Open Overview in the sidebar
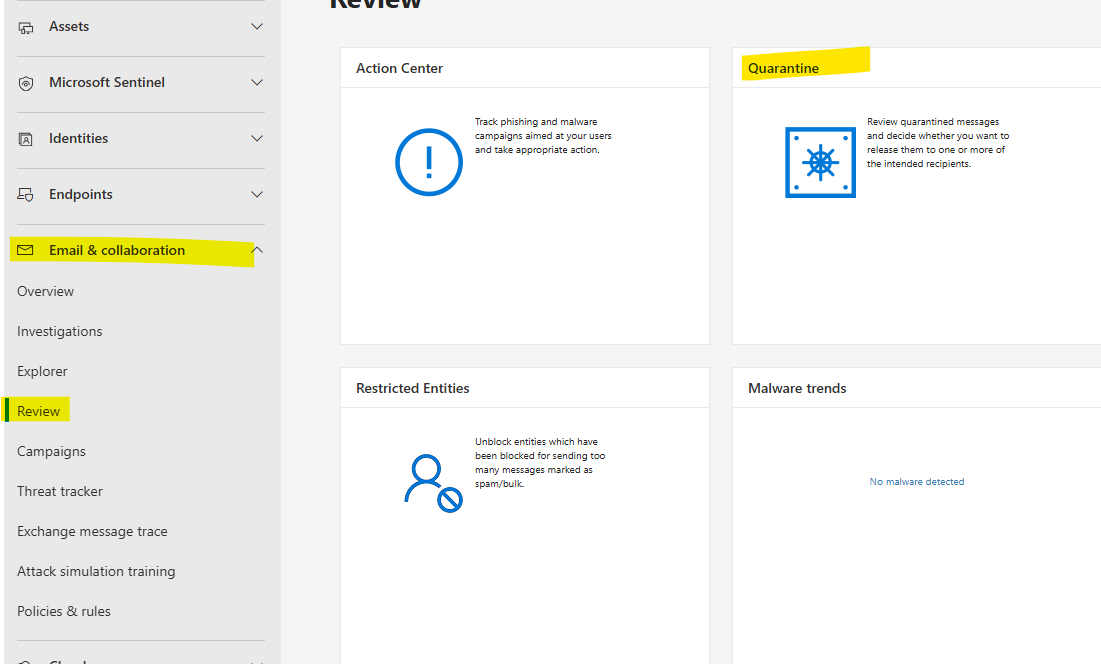Image resolution: width=1101 pixels, height=664 pixels. tap(46, 291)
